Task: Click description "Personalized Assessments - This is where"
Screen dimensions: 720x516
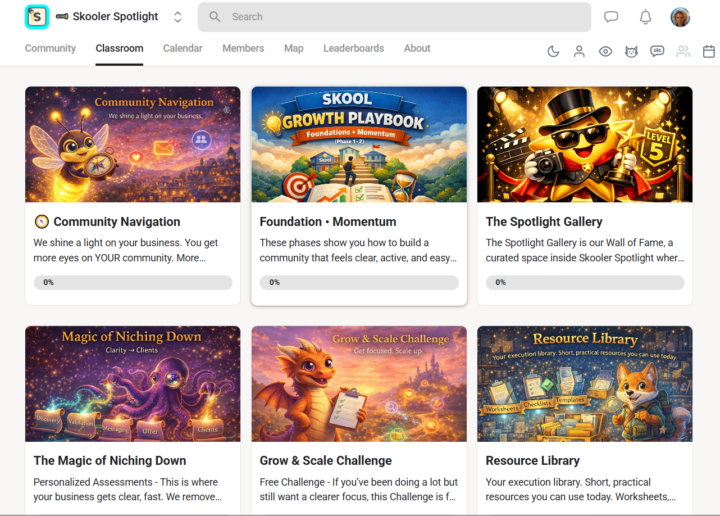Action: point(127,489)
